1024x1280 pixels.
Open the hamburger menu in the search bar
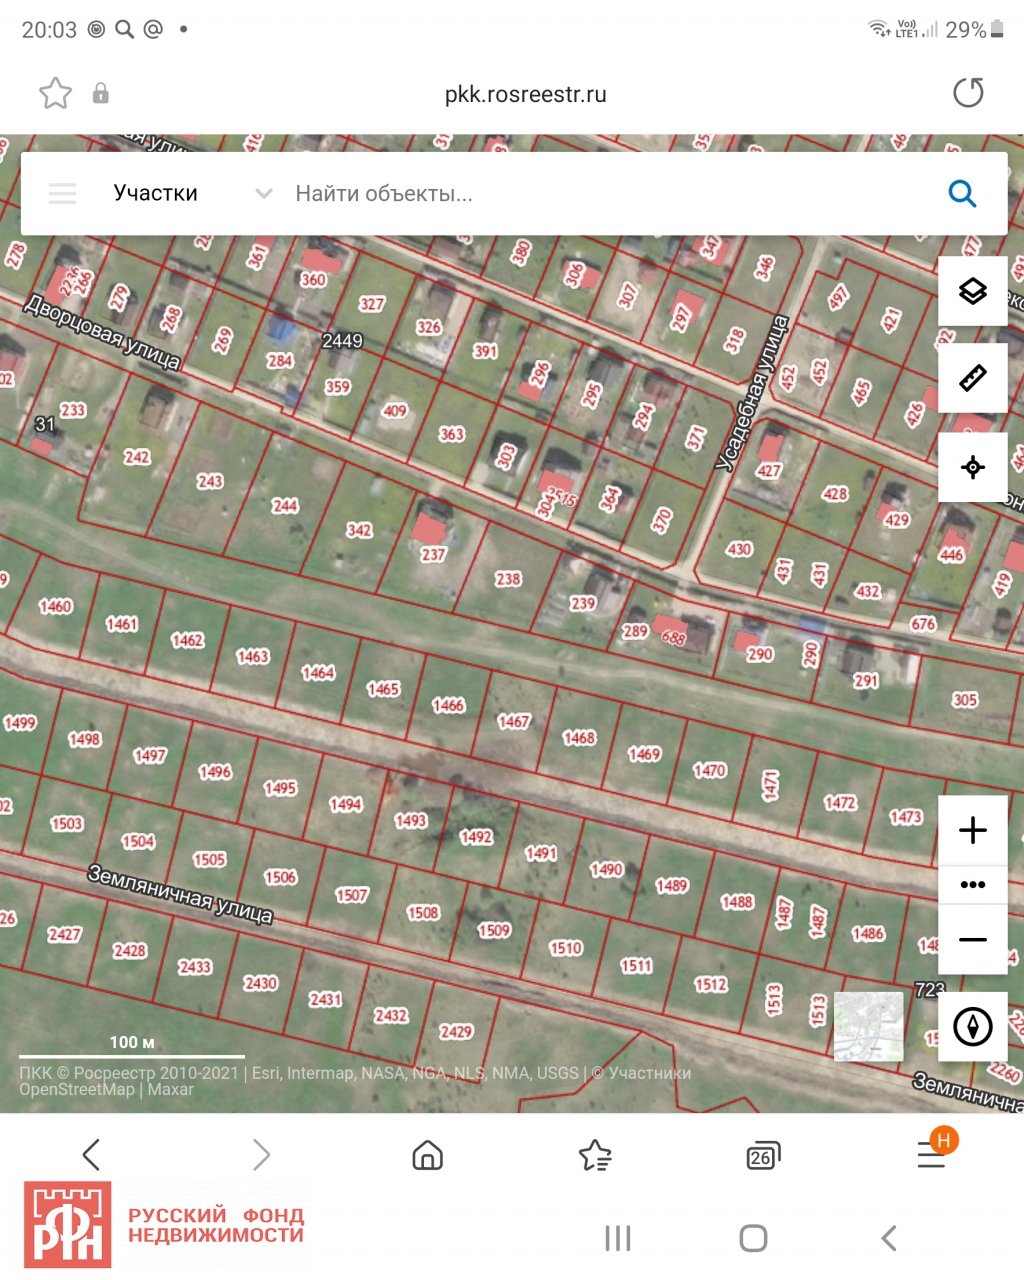(63, 193)
